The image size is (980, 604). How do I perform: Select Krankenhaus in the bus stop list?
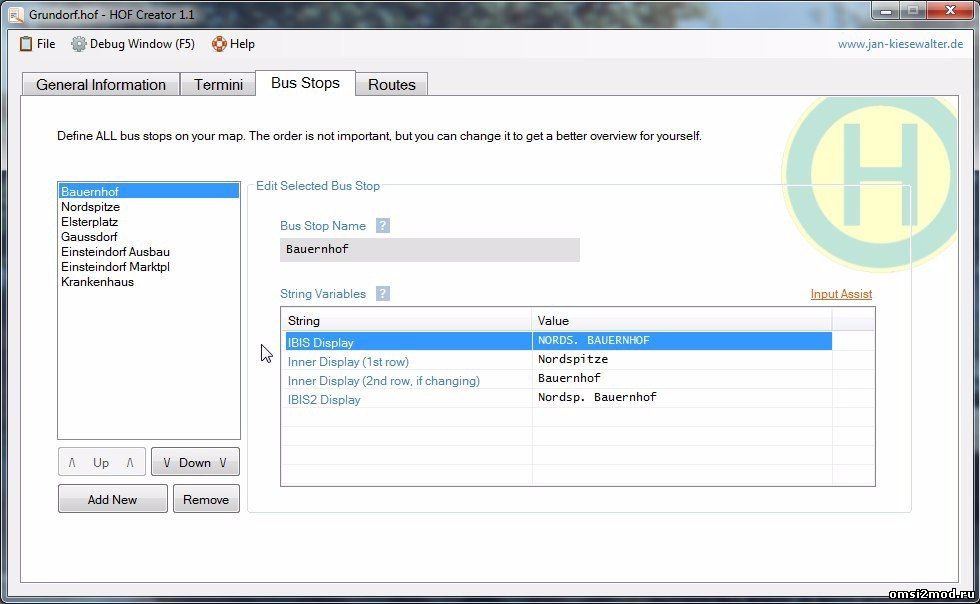click(97, 282)
